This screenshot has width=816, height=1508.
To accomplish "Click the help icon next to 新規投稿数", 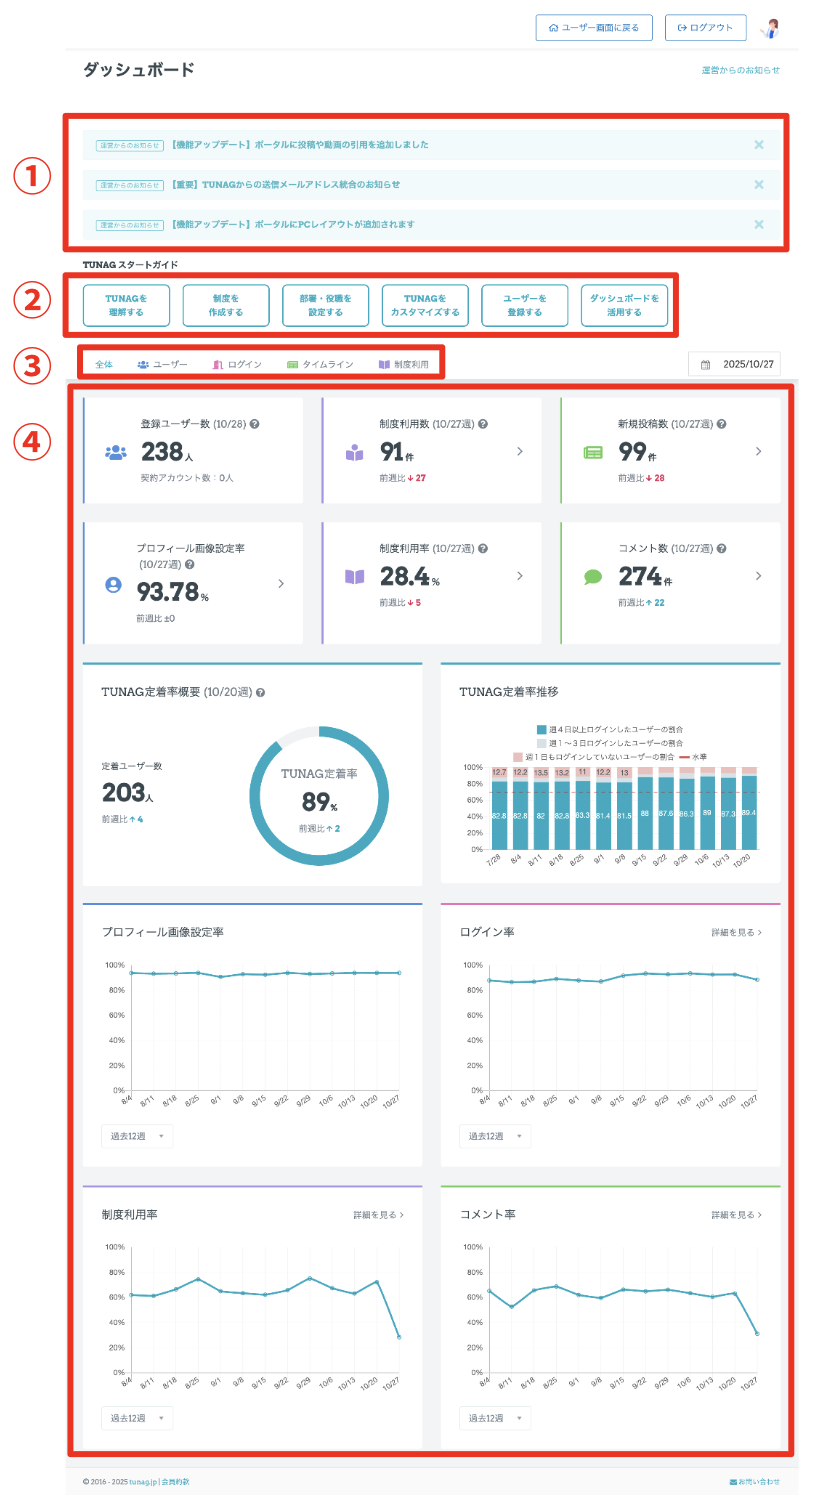I will pos(722,425).
